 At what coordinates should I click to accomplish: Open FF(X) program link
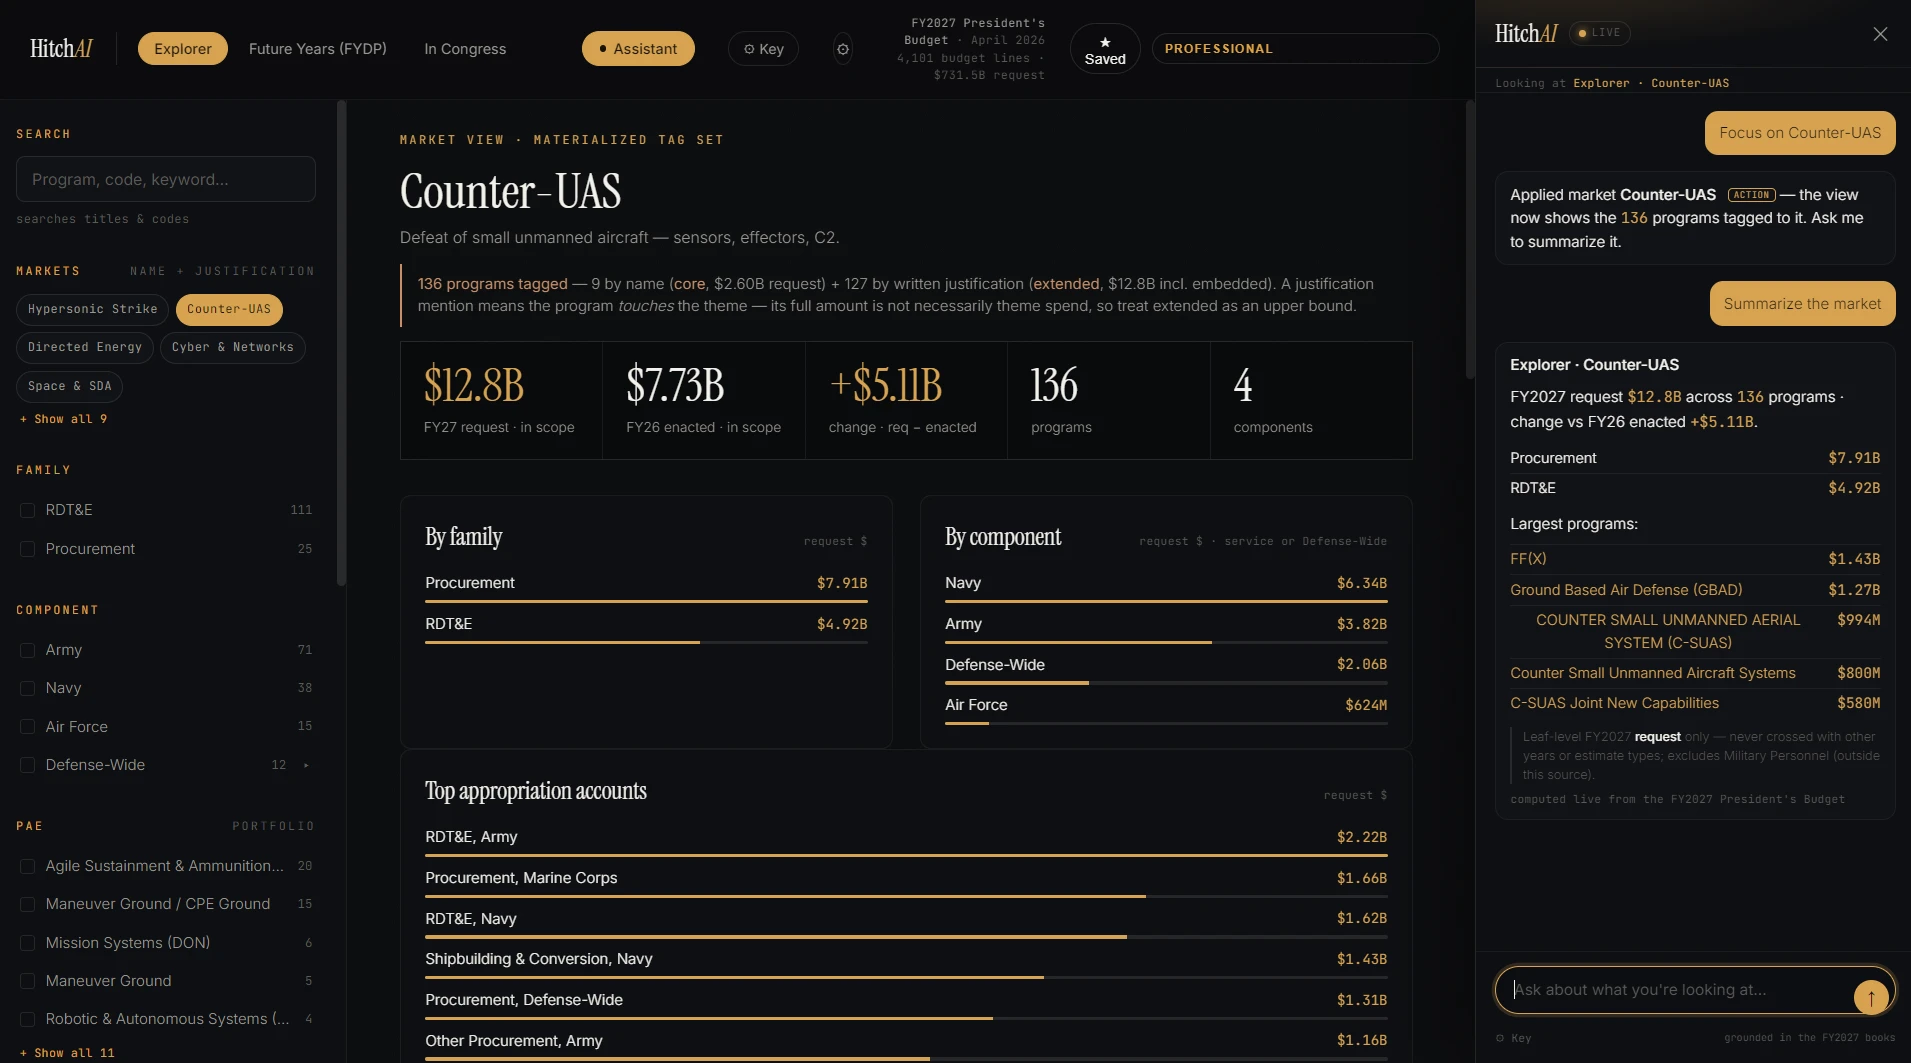[x=1528, y=559]
